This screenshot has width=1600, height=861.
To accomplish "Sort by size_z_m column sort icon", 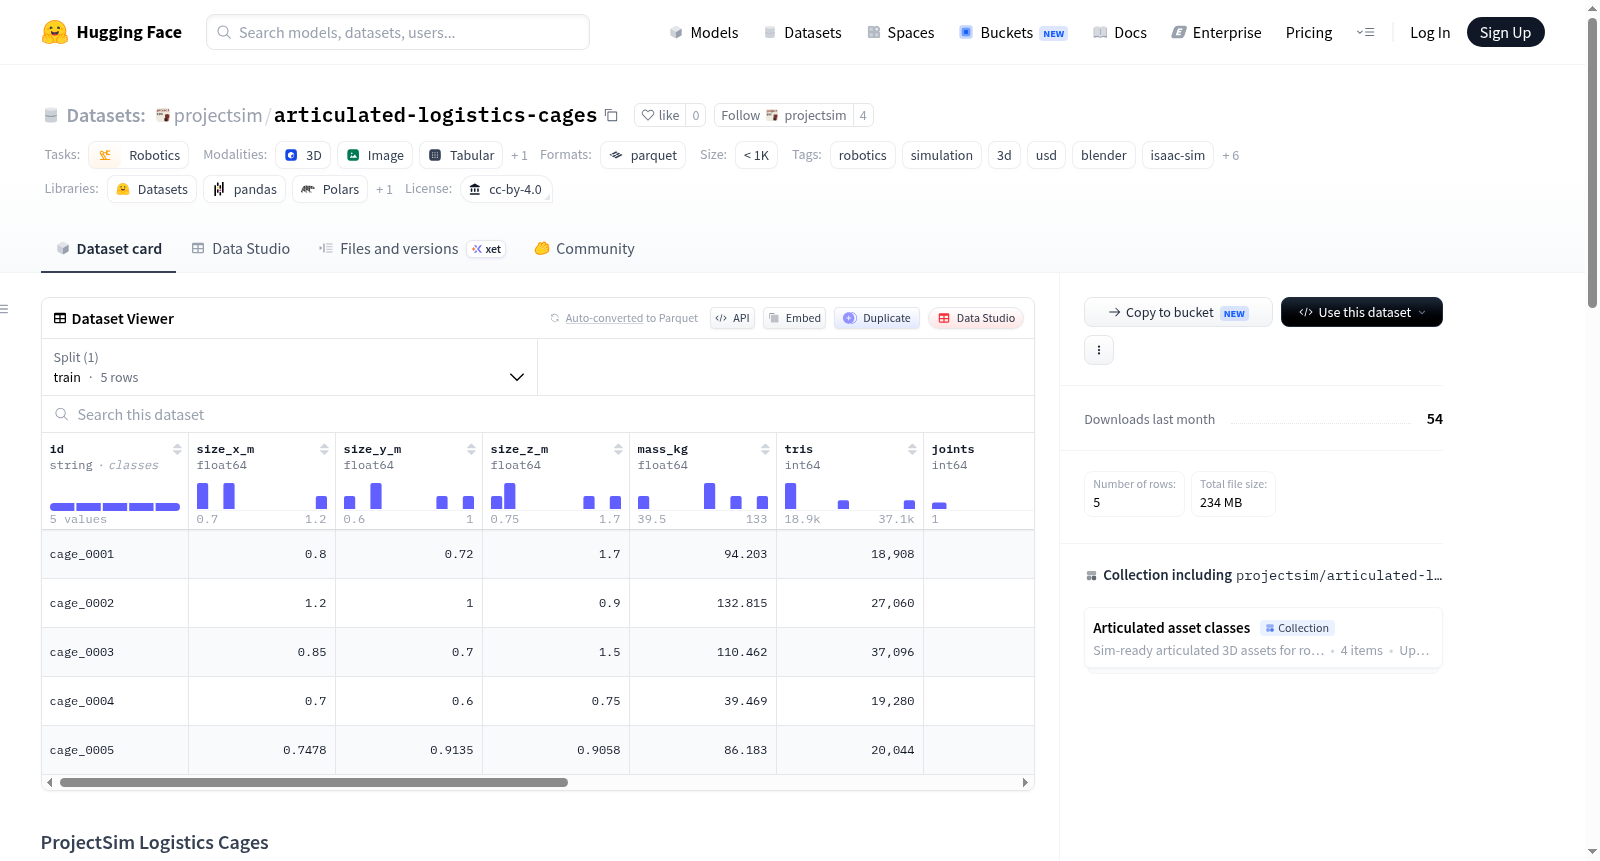I will tap(618, 449).
